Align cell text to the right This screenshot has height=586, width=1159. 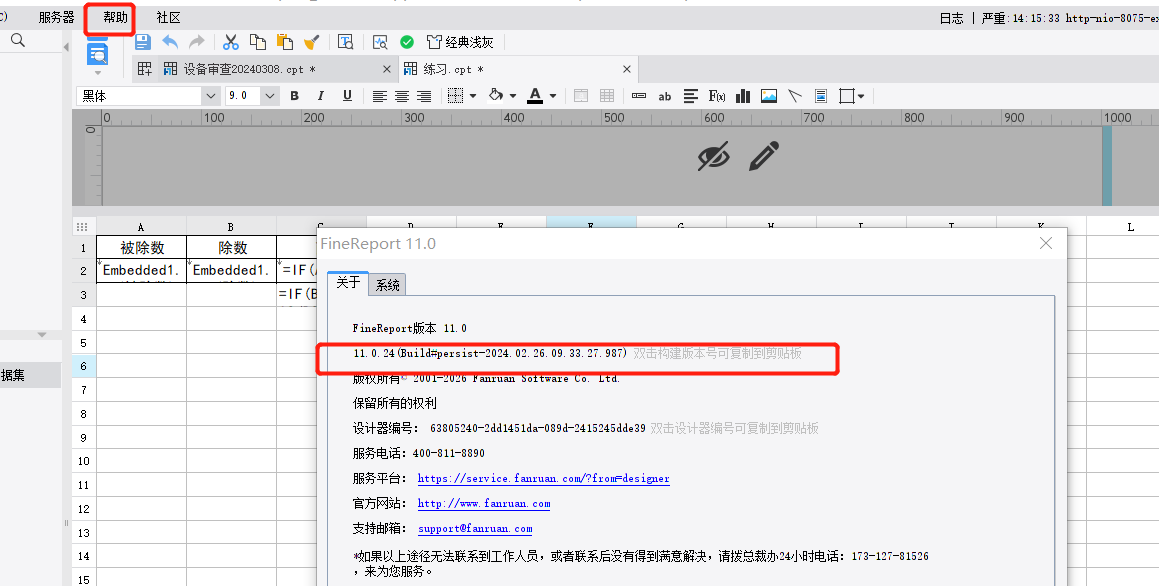[424, 96]
